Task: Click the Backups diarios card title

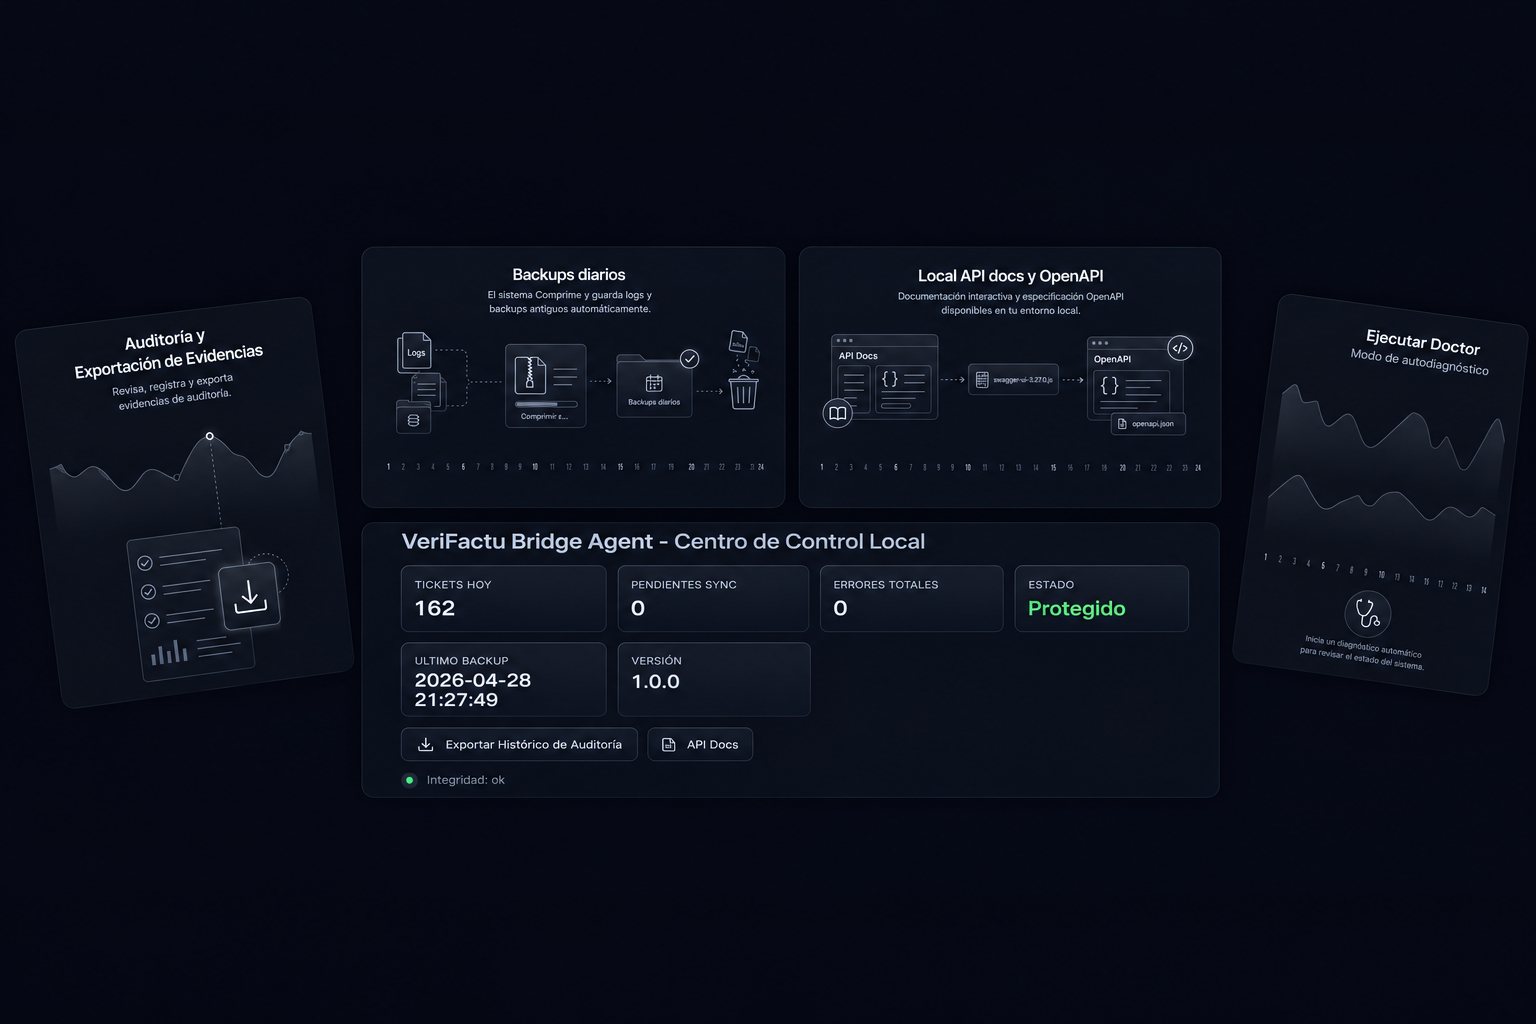Action: click(569, 275)
